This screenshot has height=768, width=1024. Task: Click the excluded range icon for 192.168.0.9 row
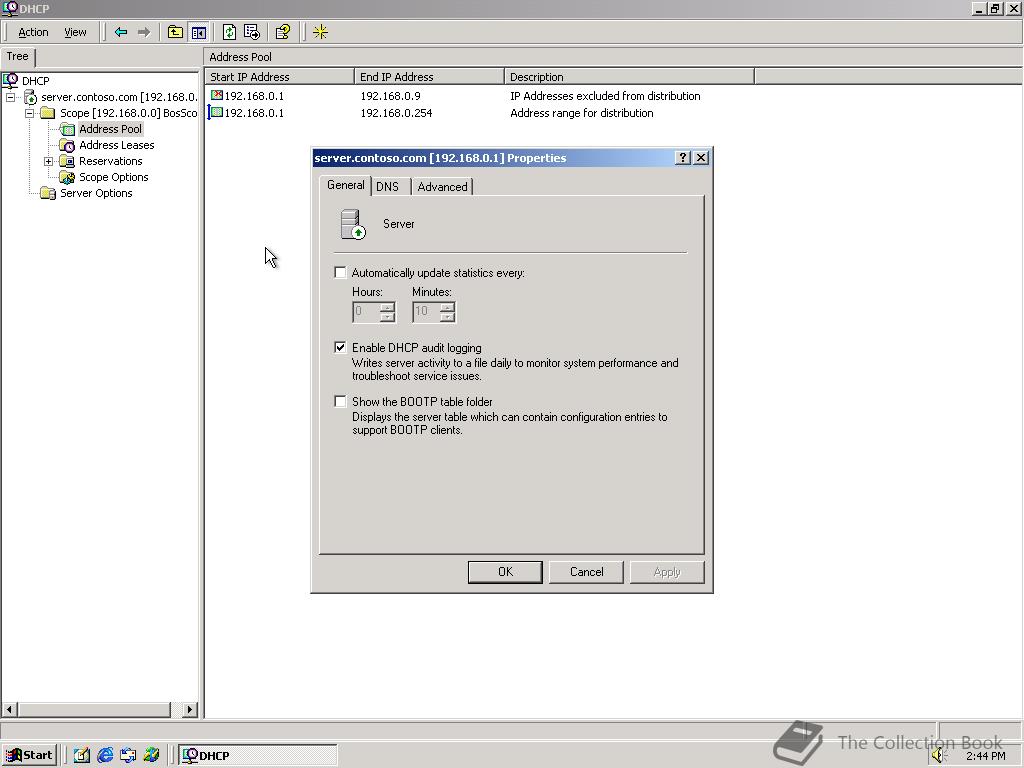pyautogui.click(x=217, y=95)
